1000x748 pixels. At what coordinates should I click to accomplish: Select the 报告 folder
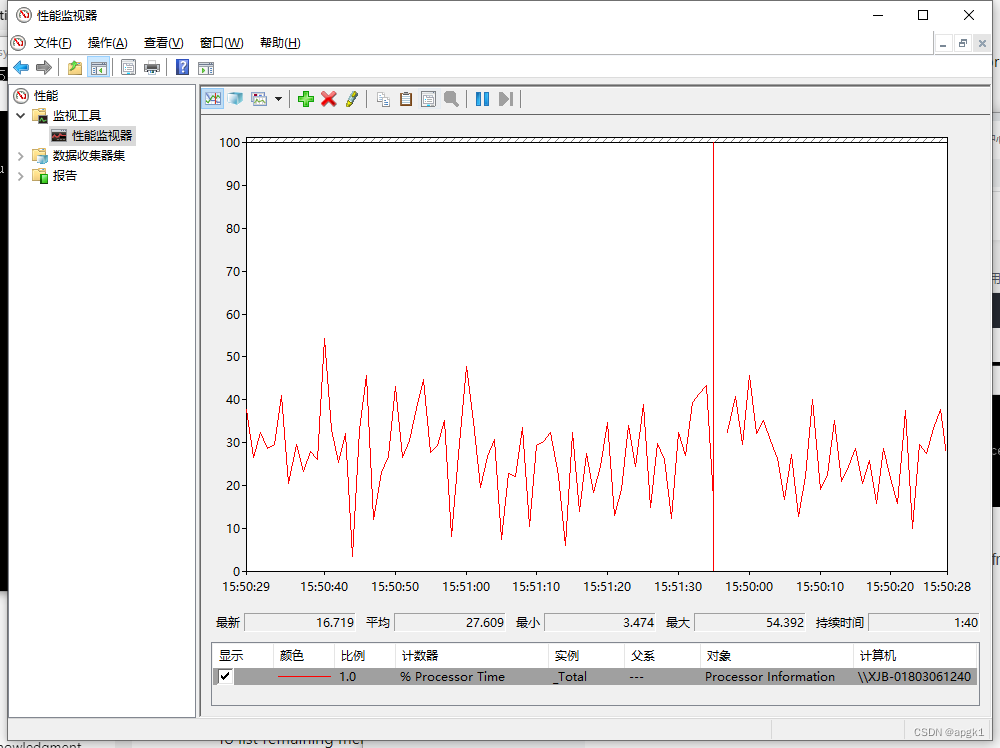point(64,175)
